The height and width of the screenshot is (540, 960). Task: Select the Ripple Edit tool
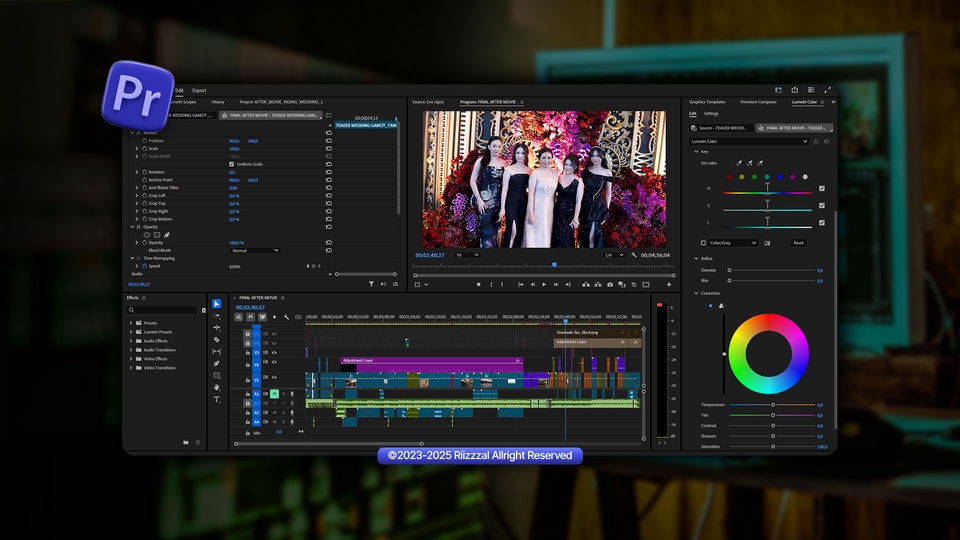(217, 328)
